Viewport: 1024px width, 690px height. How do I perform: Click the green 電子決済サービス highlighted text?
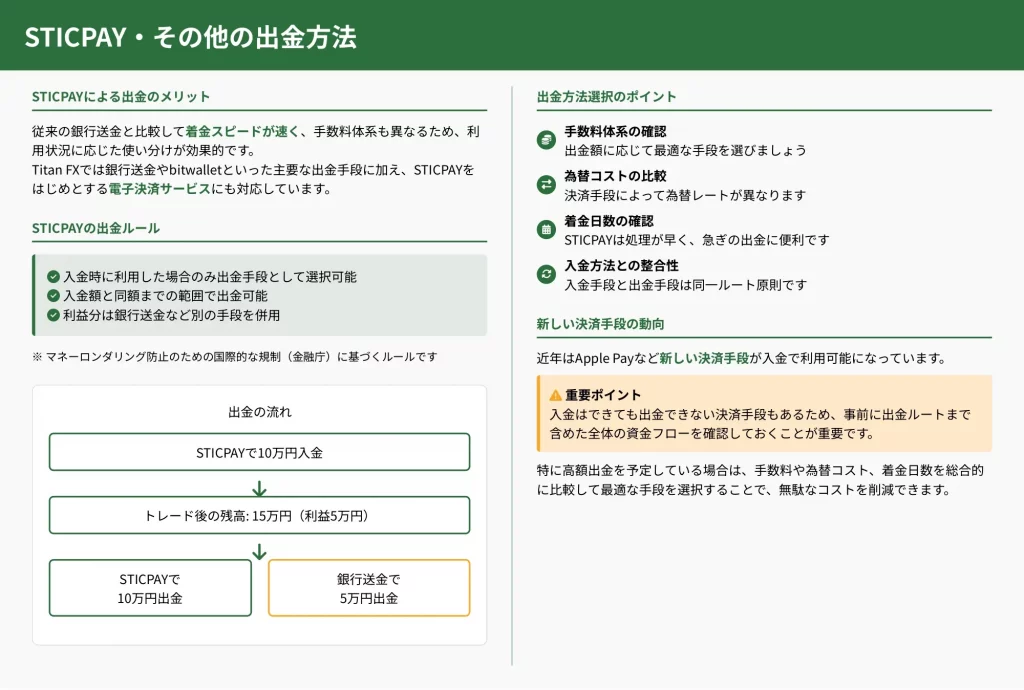(159, 188)
